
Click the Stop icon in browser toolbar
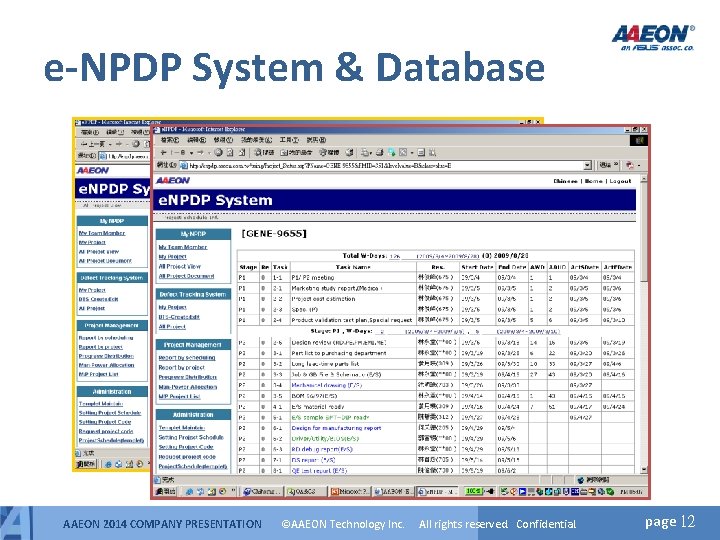click(219, 152)
